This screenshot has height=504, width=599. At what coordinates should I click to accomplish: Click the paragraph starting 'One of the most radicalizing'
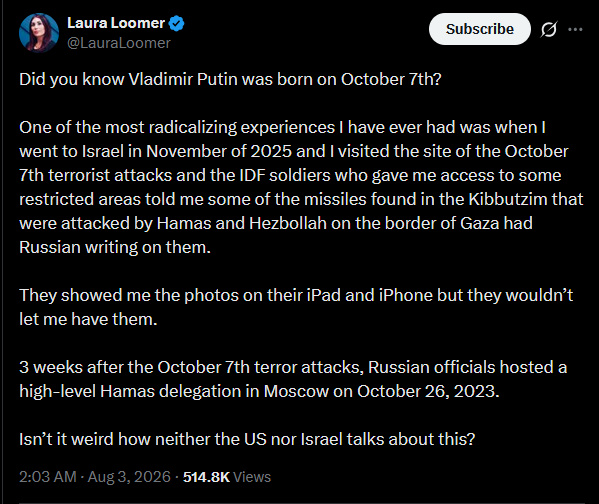301,187
